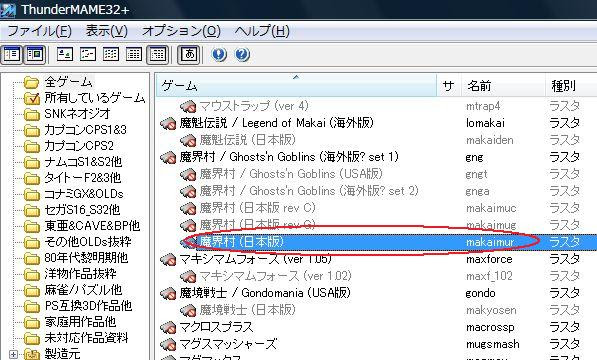
Task: Open the 表示(V) menu
Action: click(x=106, y=31)
